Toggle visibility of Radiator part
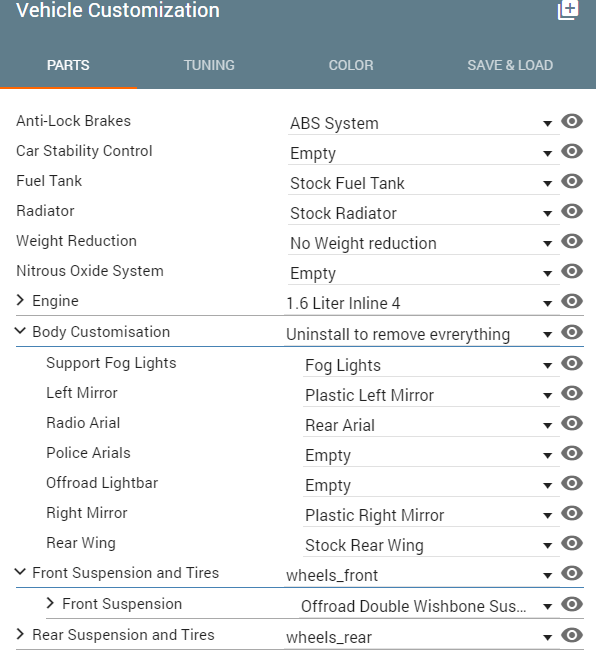The height and width of the screenshot is (657, 596). (x=572, y=211)
